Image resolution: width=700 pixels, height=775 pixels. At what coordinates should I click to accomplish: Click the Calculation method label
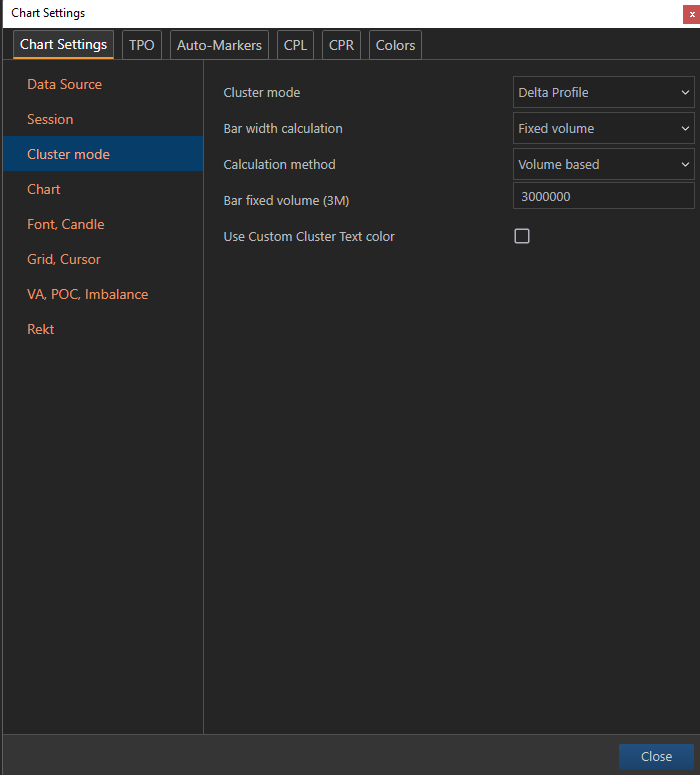279,164
